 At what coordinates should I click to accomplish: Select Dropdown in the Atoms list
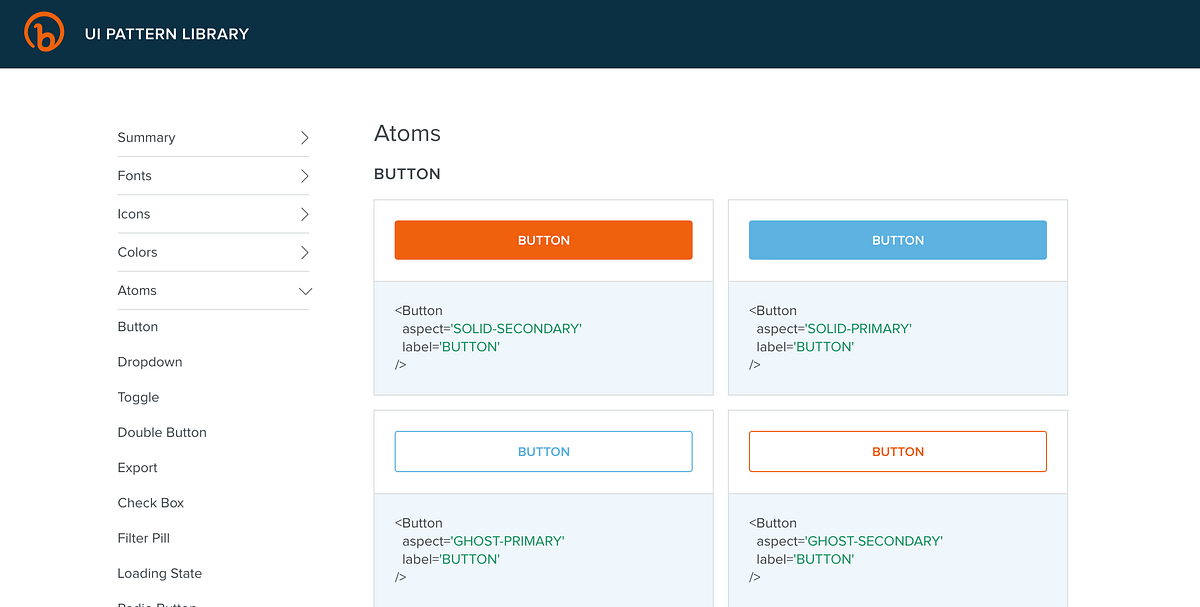(x=150, y=362)
